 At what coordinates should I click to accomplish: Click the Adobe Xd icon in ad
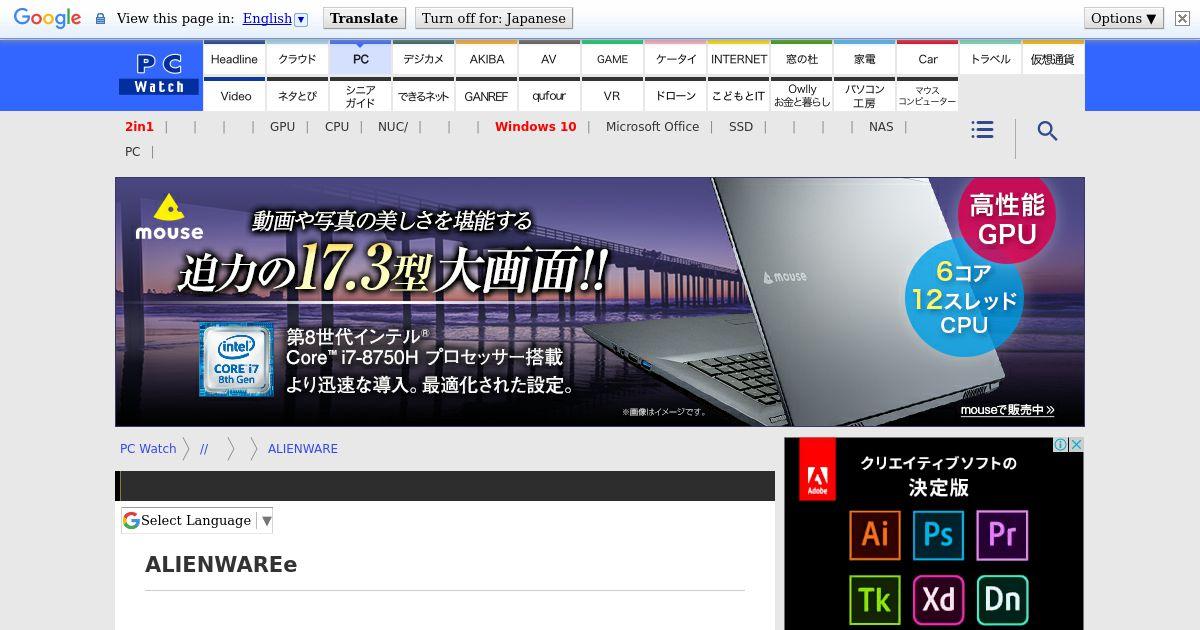[938, 599]
